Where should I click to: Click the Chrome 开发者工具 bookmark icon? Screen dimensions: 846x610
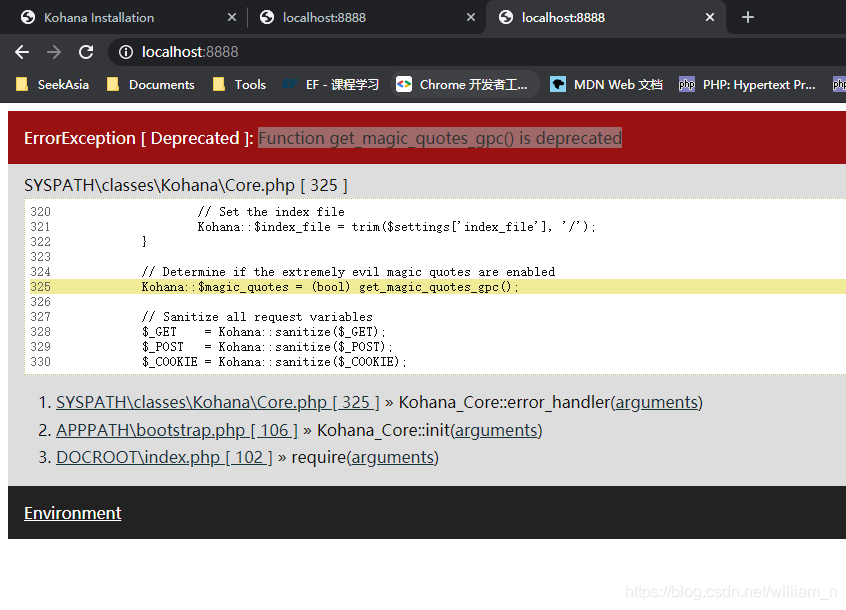[x=404, y=84]
